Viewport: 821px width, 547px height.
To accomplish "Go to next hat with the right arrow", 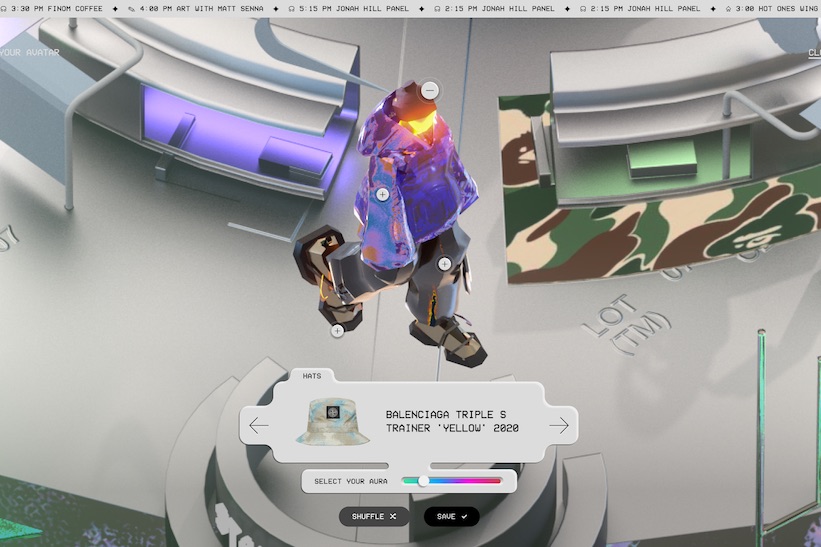I will click(x=559, y=425).
